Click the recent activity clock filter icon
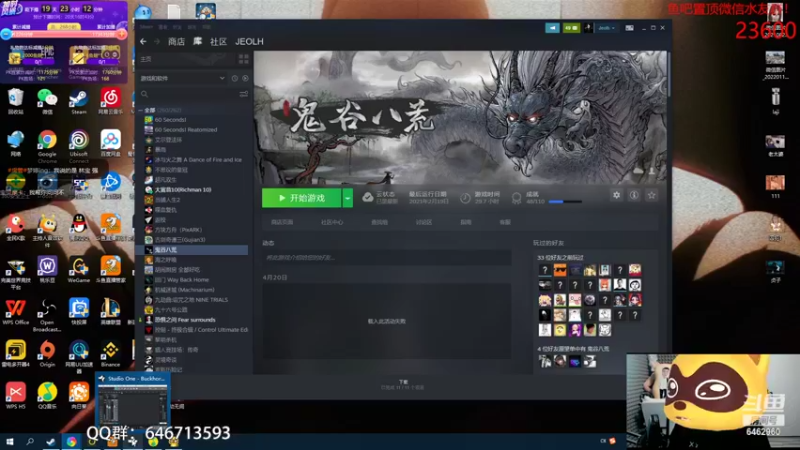The width and height of the screenshot is (800, 450). coord(235,79)
